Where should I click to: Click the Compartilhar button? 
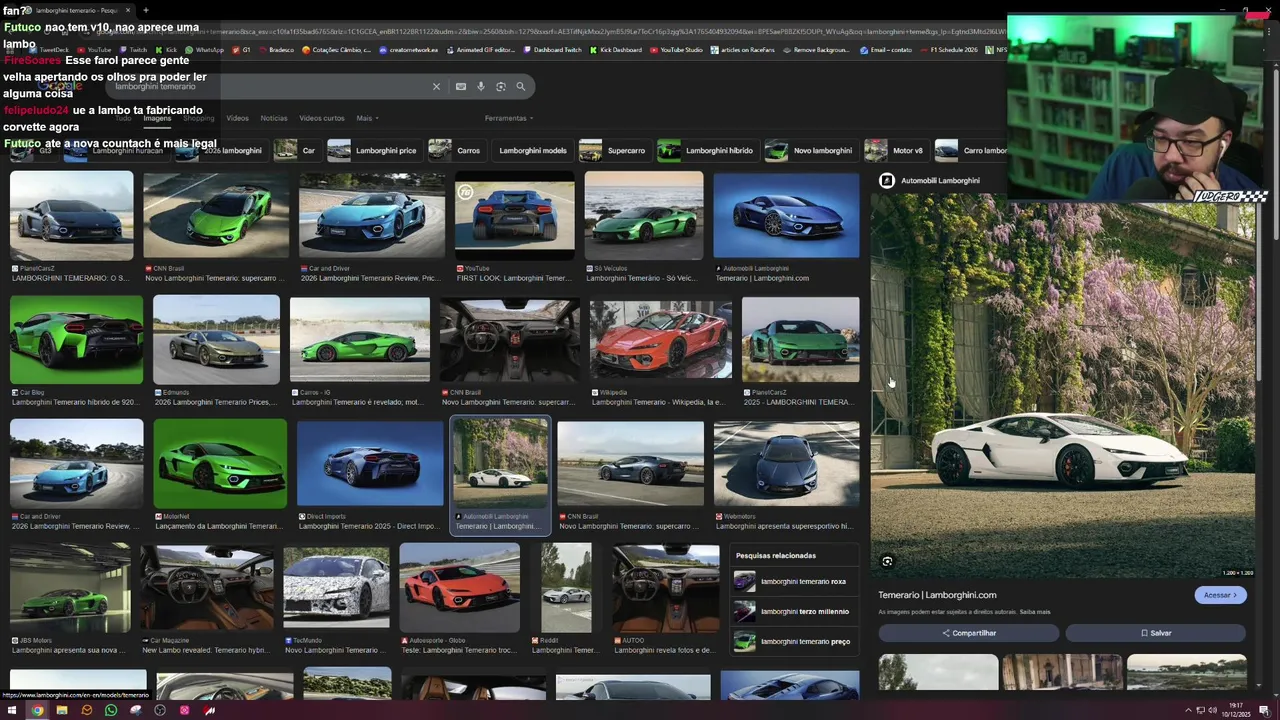click(x=968, y=633)
